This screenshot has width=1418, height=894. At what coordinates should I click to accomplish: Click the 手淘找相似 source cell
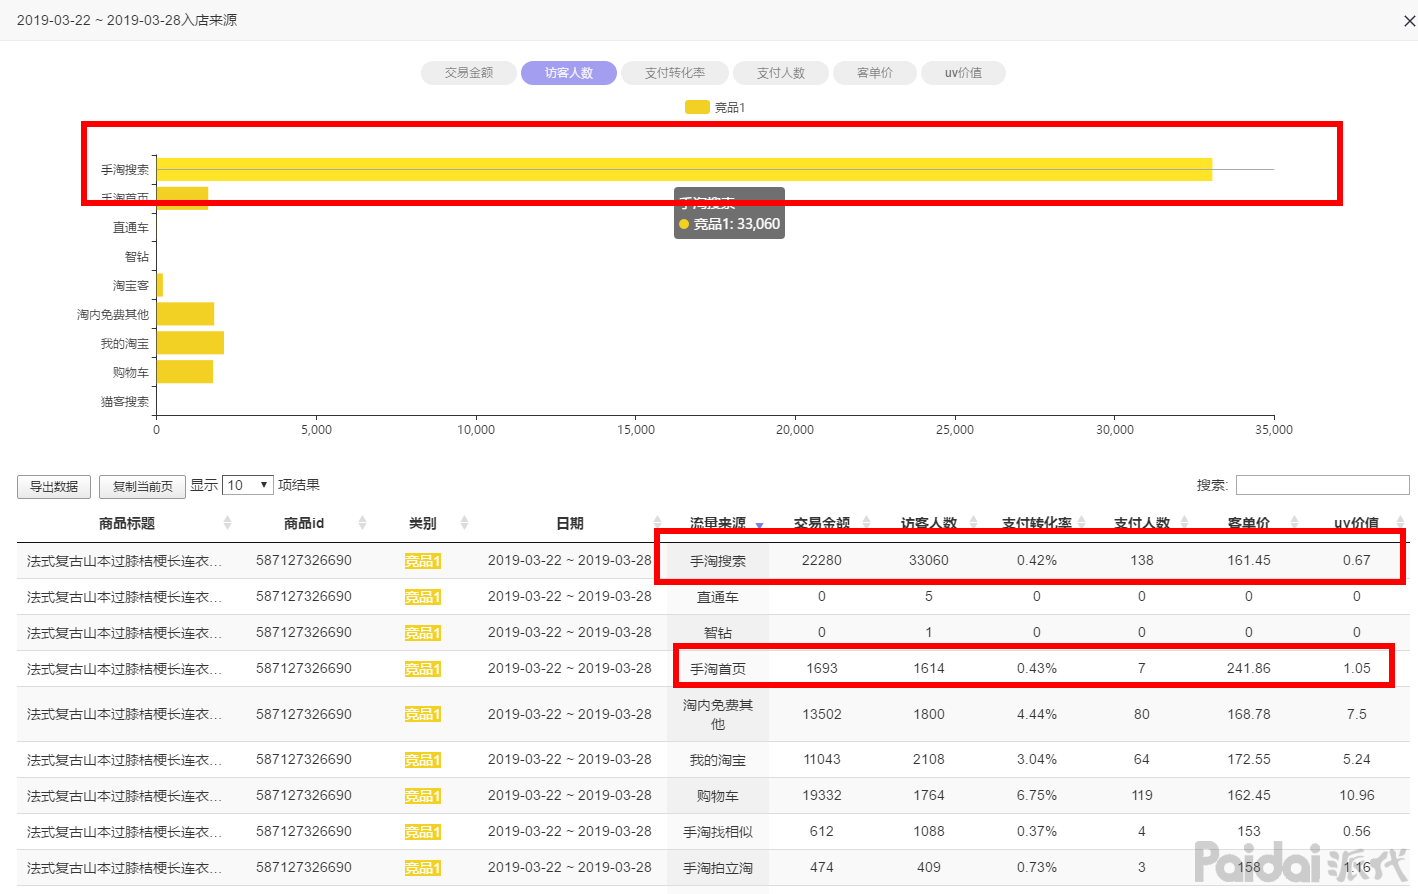tap(718, 832)
